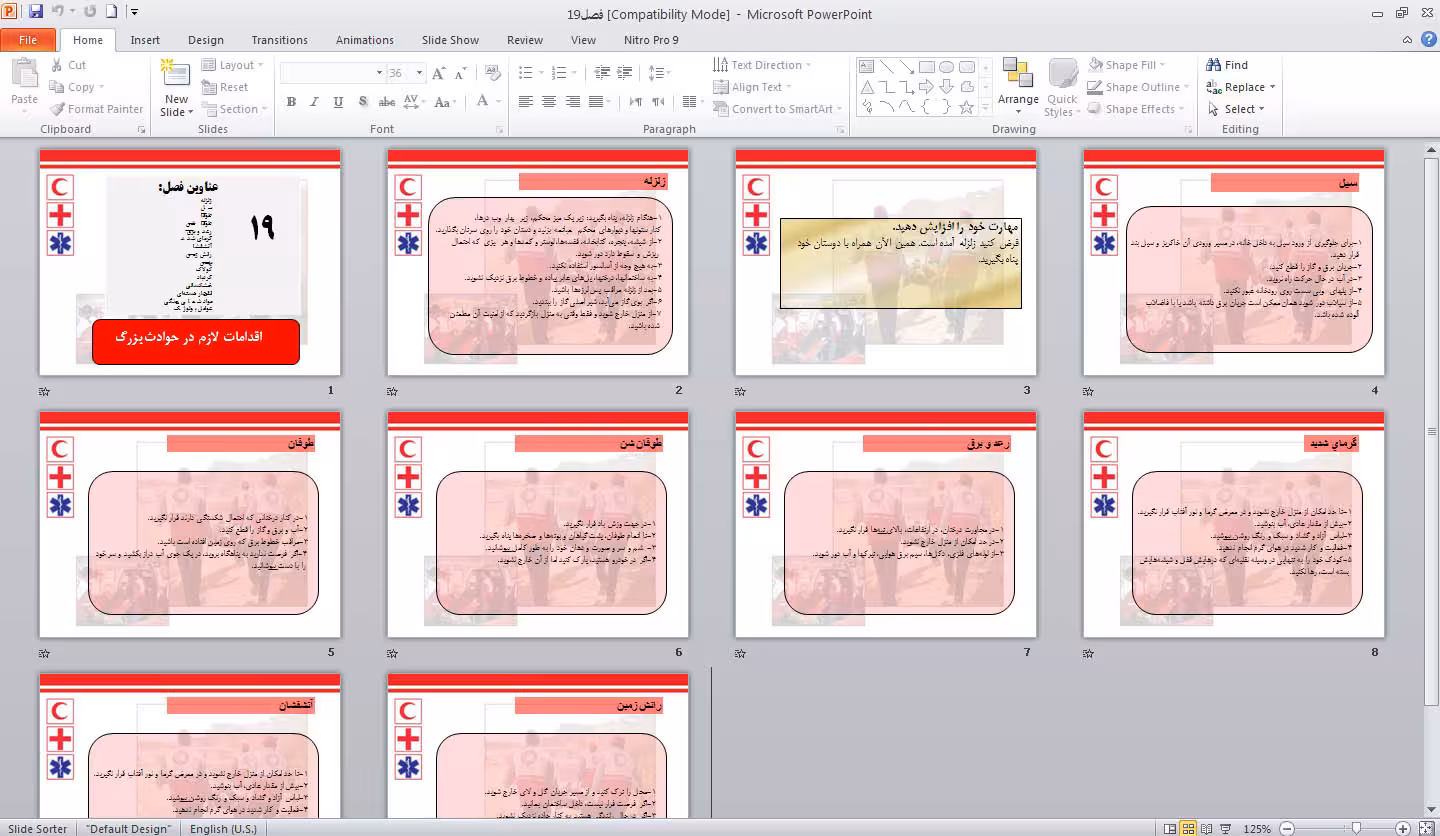Click the Increase List Level icon
1440x836 pixels.
pos(626,73)
